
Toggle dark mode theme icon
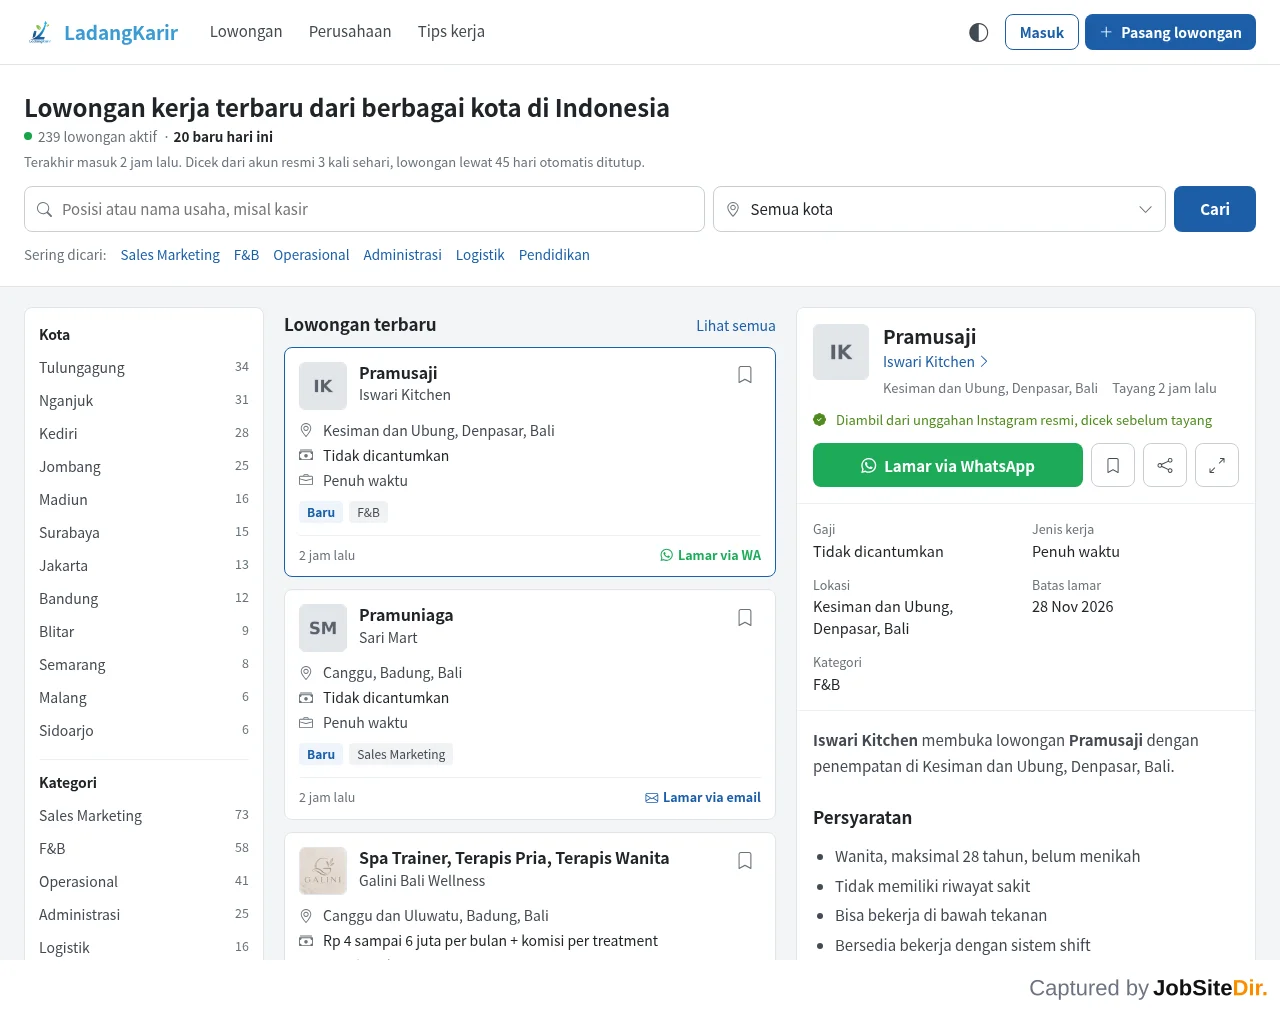(979, 32)
